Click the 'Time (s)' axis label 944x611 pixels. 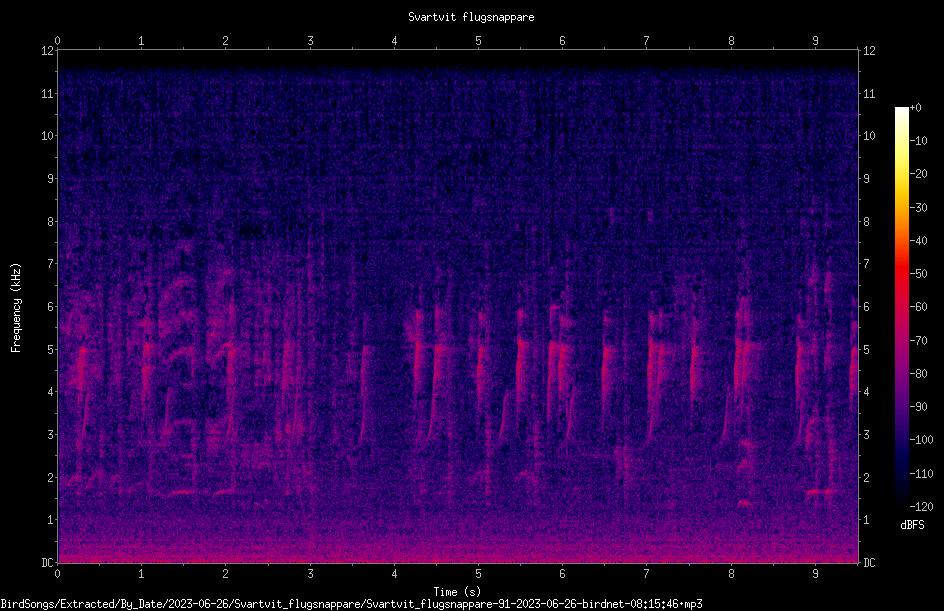457,592
